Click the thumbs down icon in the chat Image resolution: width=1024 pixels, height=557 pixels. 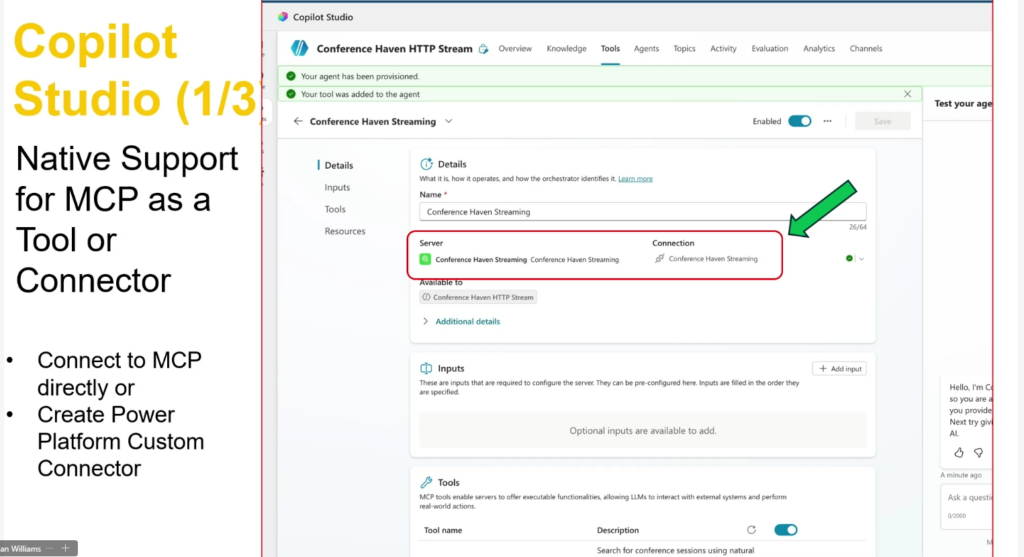click(x=978, y=452)
